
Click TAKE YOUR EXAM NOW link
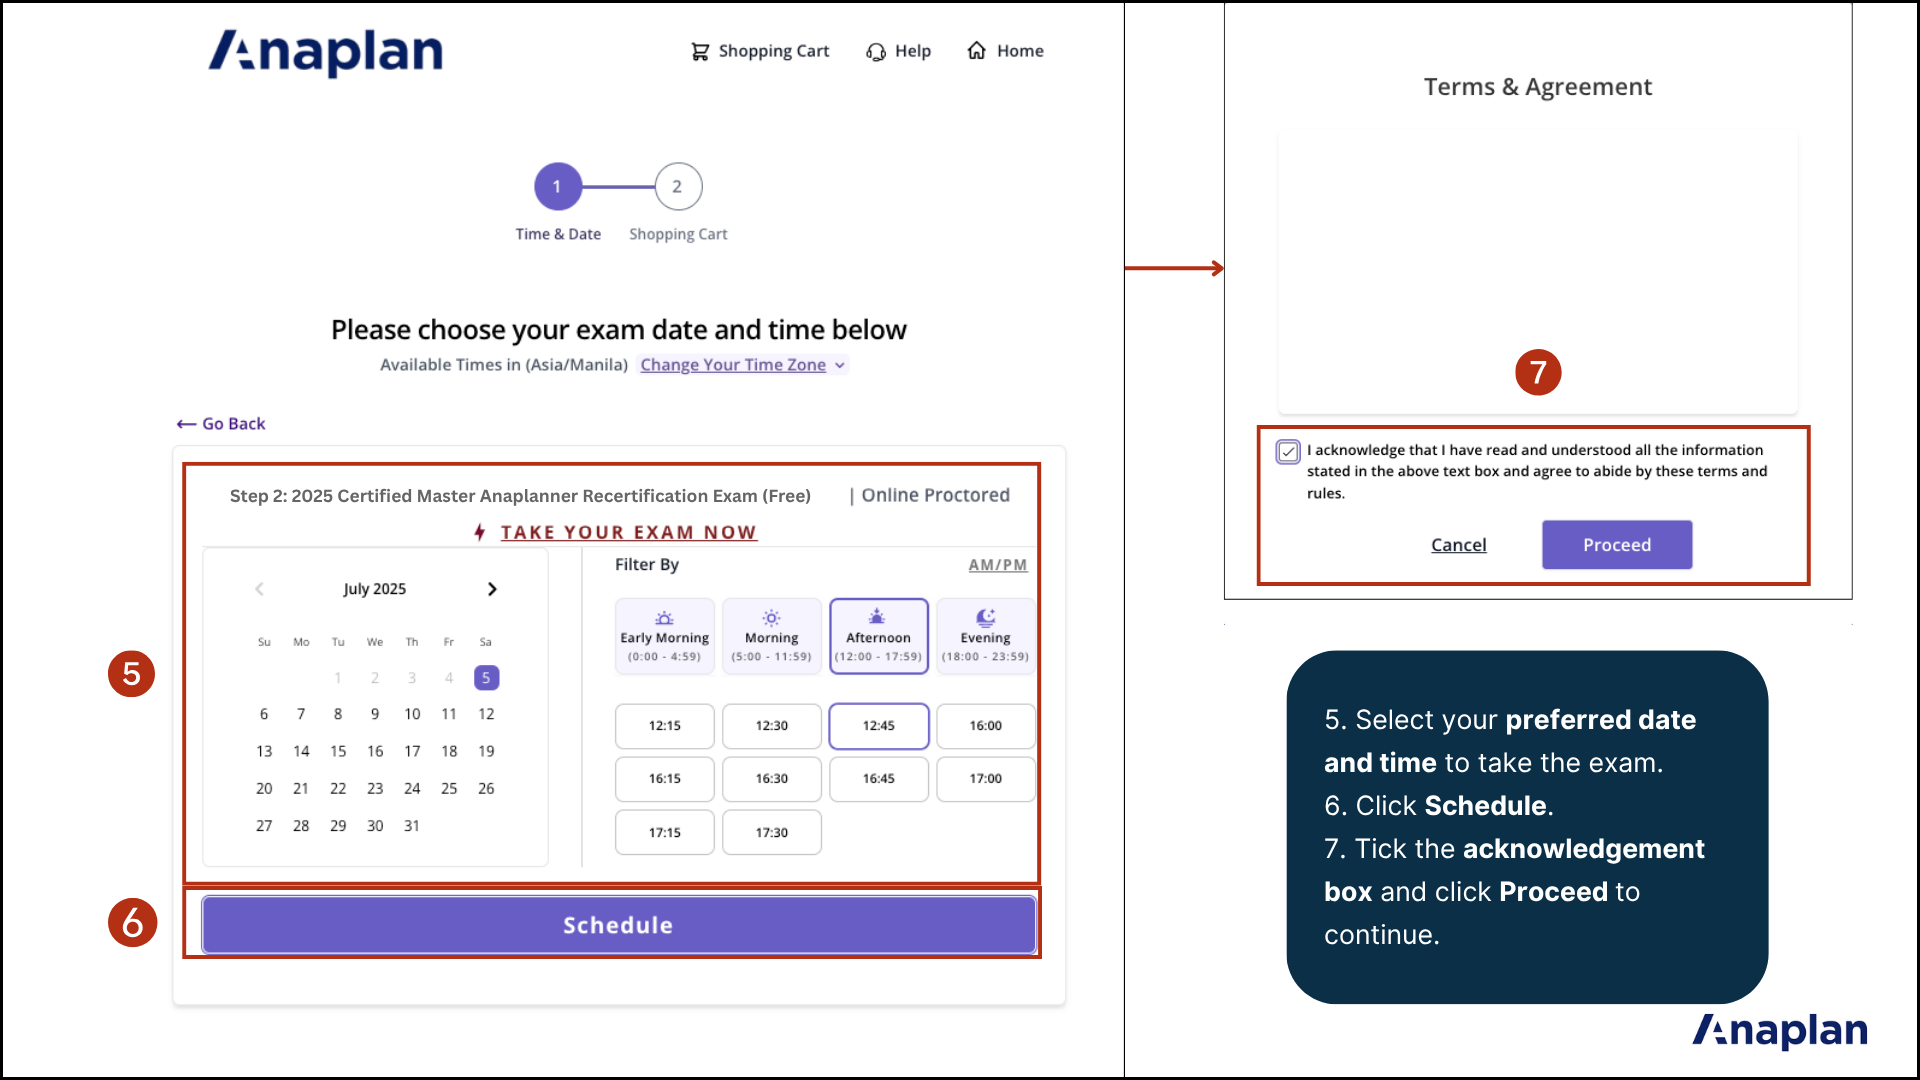pos(628,532)
